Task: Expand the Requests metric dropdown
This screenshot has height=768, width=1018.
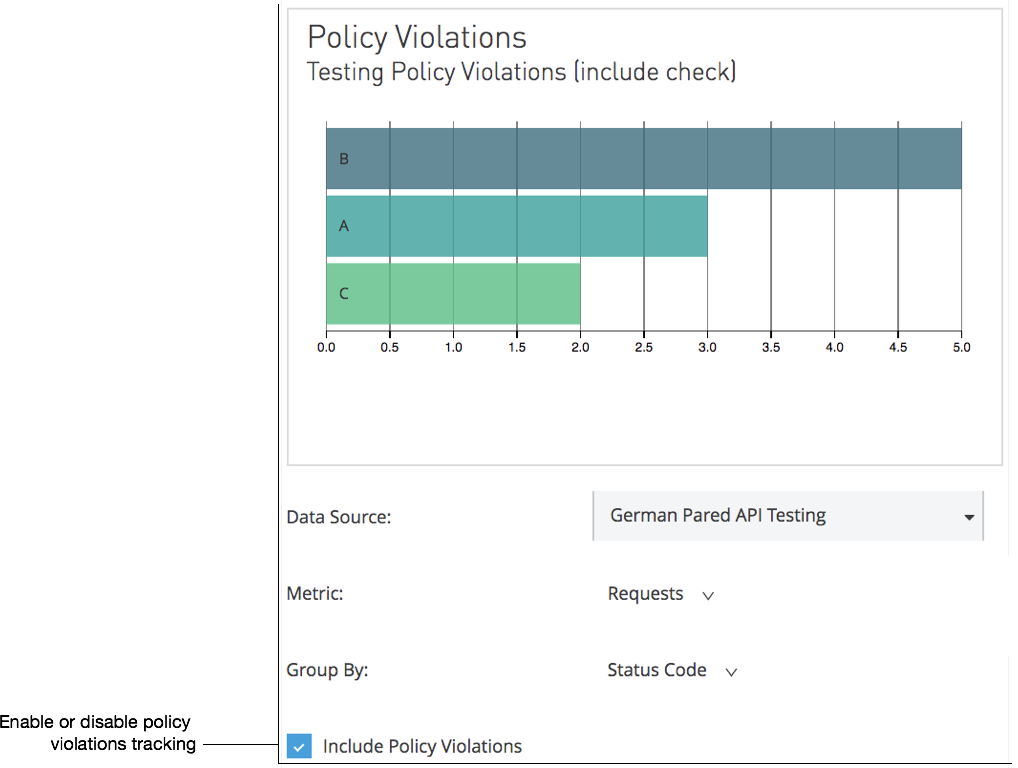Action: pyautogui.click(x=708, y=595)
